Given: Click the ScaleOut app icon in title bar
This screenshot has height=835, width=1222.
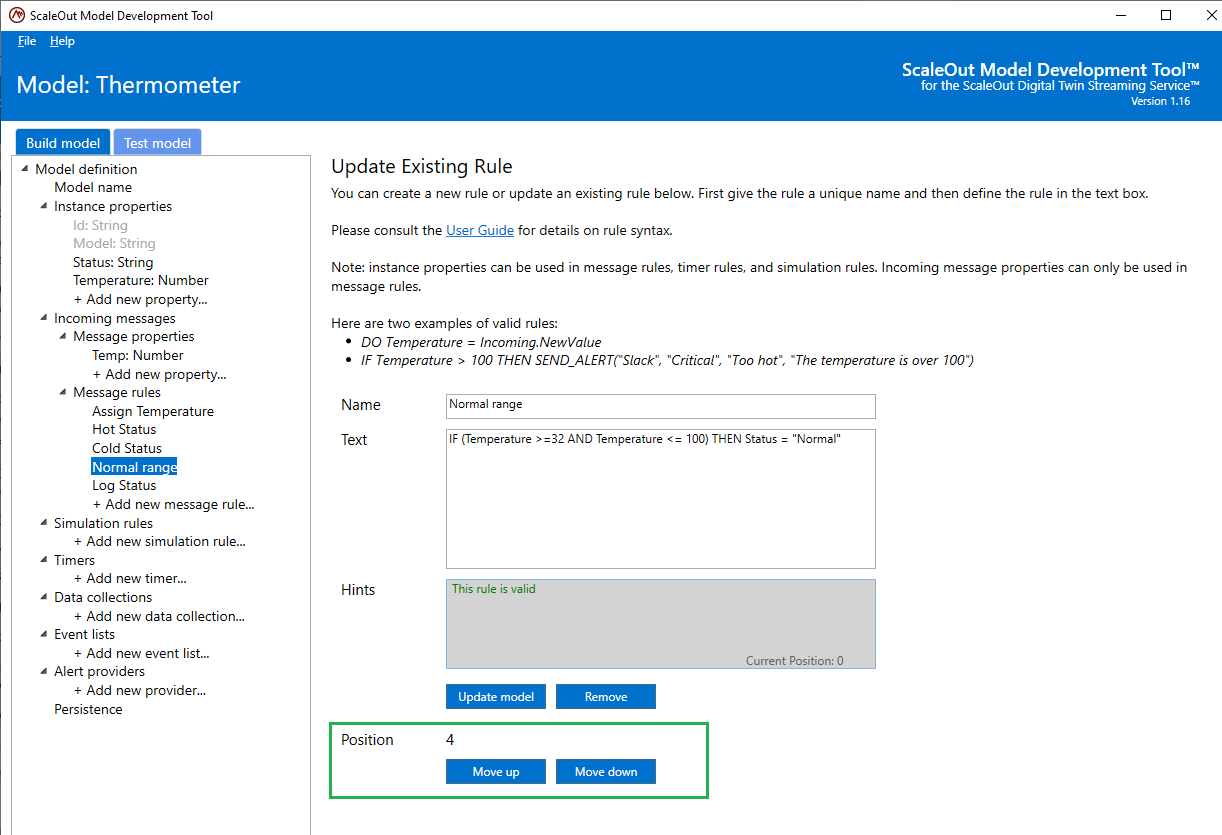Looking at the screenshot, I should (x=16, y=15).
